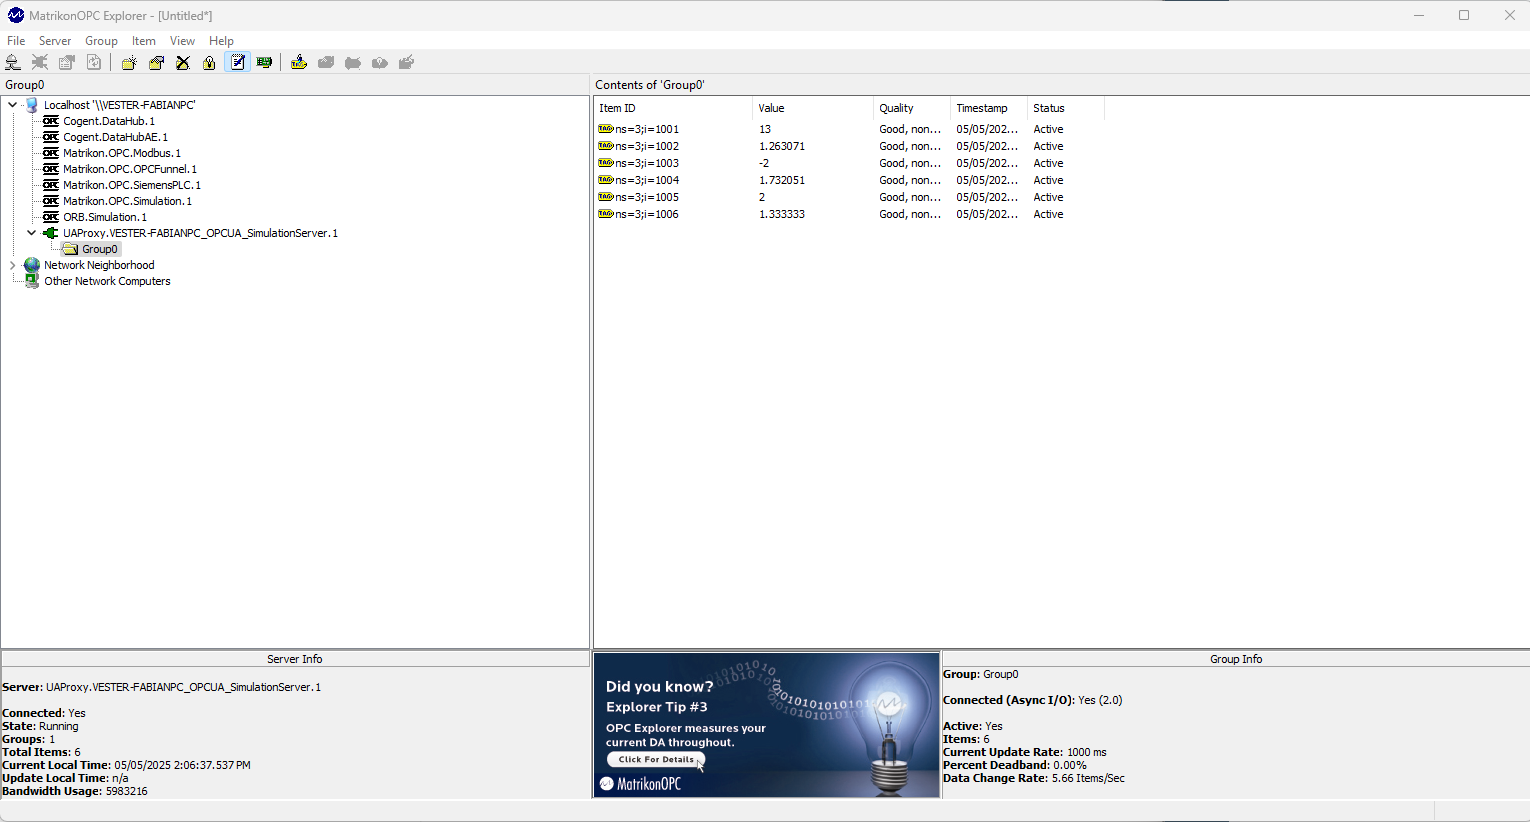This screenshot has width=1530, height=822.
Task: Select Matrikon.OPC.Simulation.1 server
Action: click(127, 201)
